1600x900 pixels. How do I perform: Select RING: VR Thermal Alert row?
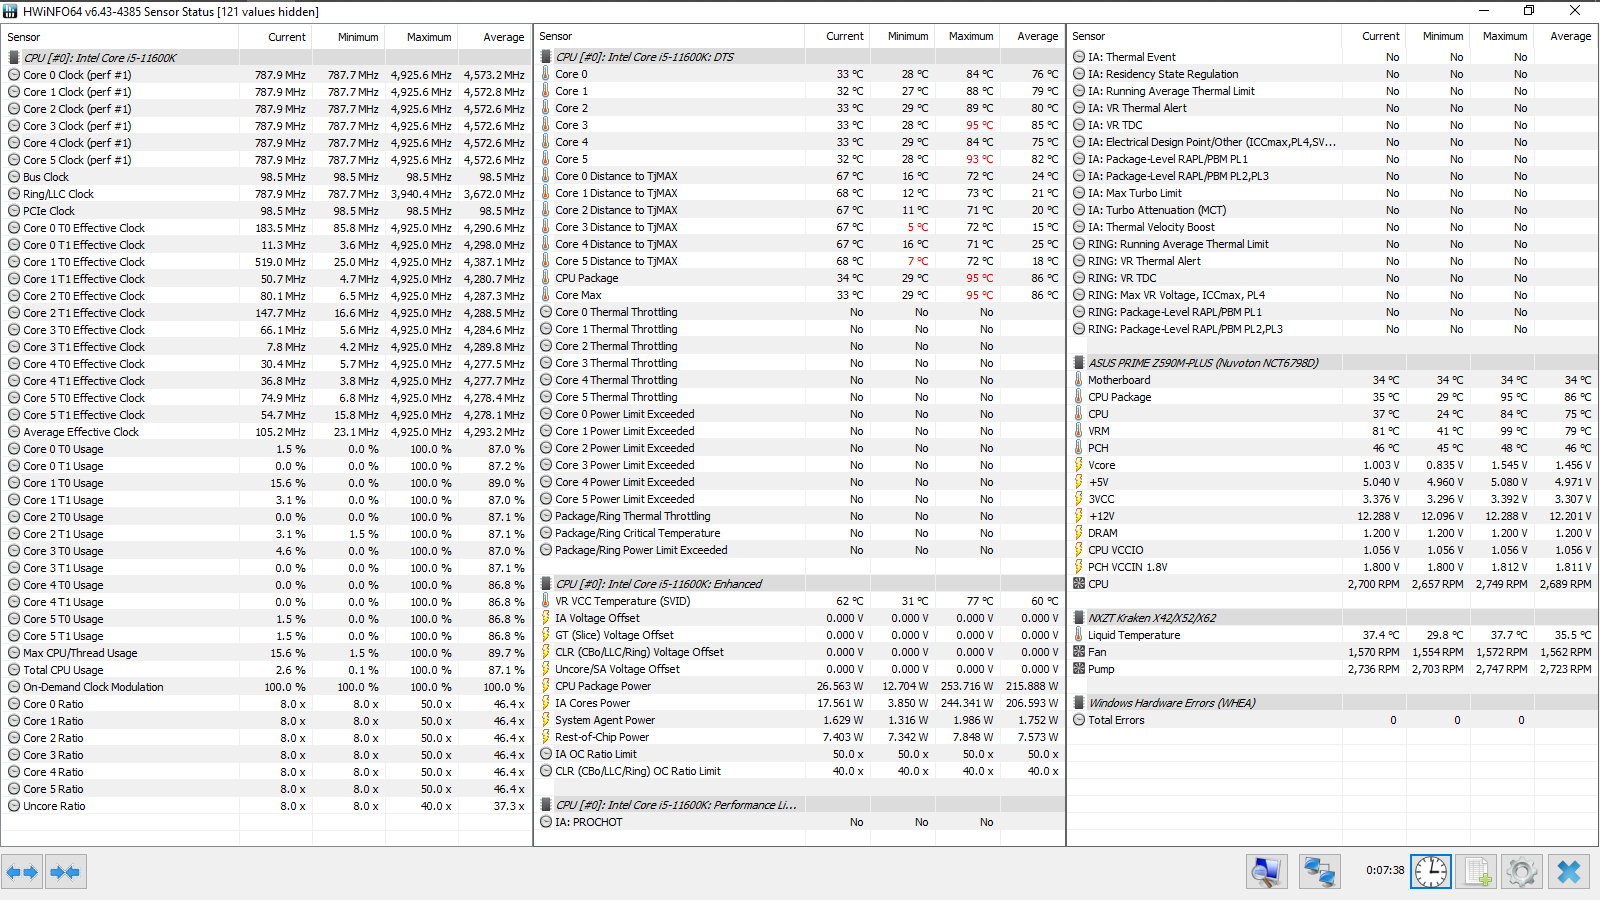pyautogui.click(x=1332, y=261)
